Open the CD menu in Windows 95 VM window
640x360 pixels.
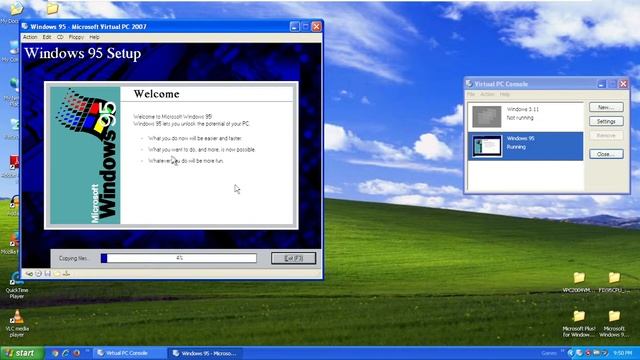pos(60,37)
